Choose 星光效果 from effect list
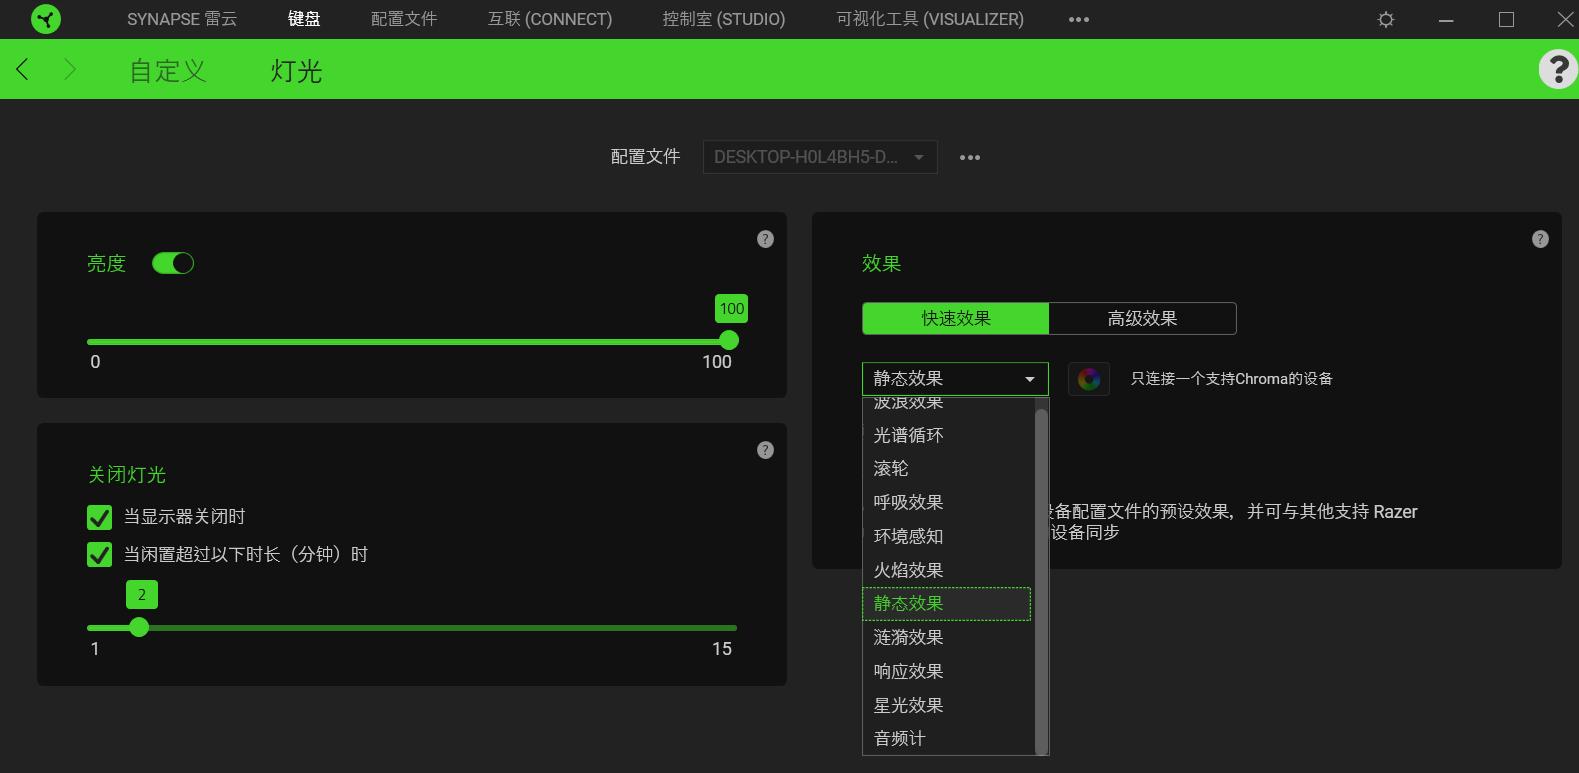 [x=947, y=705]
